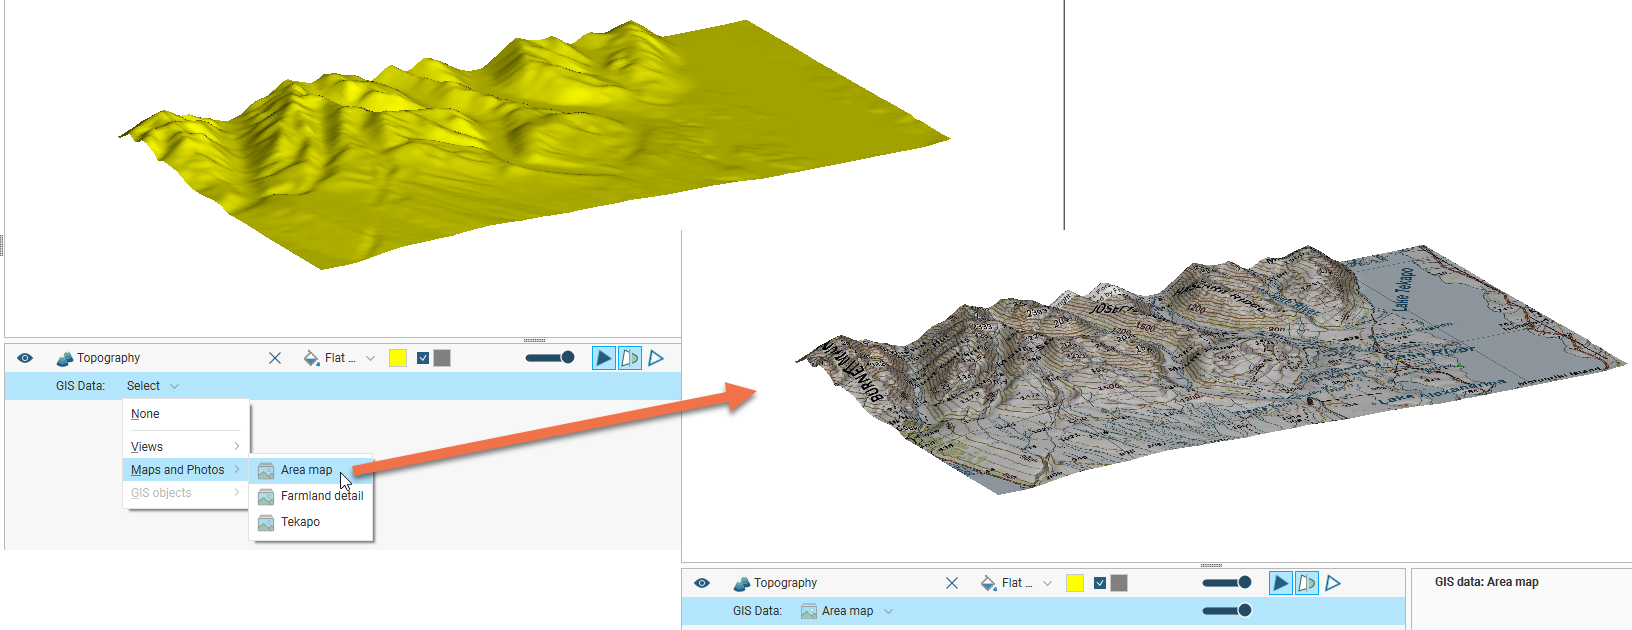This screenshot has width=1632, height=630.
Task: Click the paint bucket icon in Area map panel
Action: (989, 583)
